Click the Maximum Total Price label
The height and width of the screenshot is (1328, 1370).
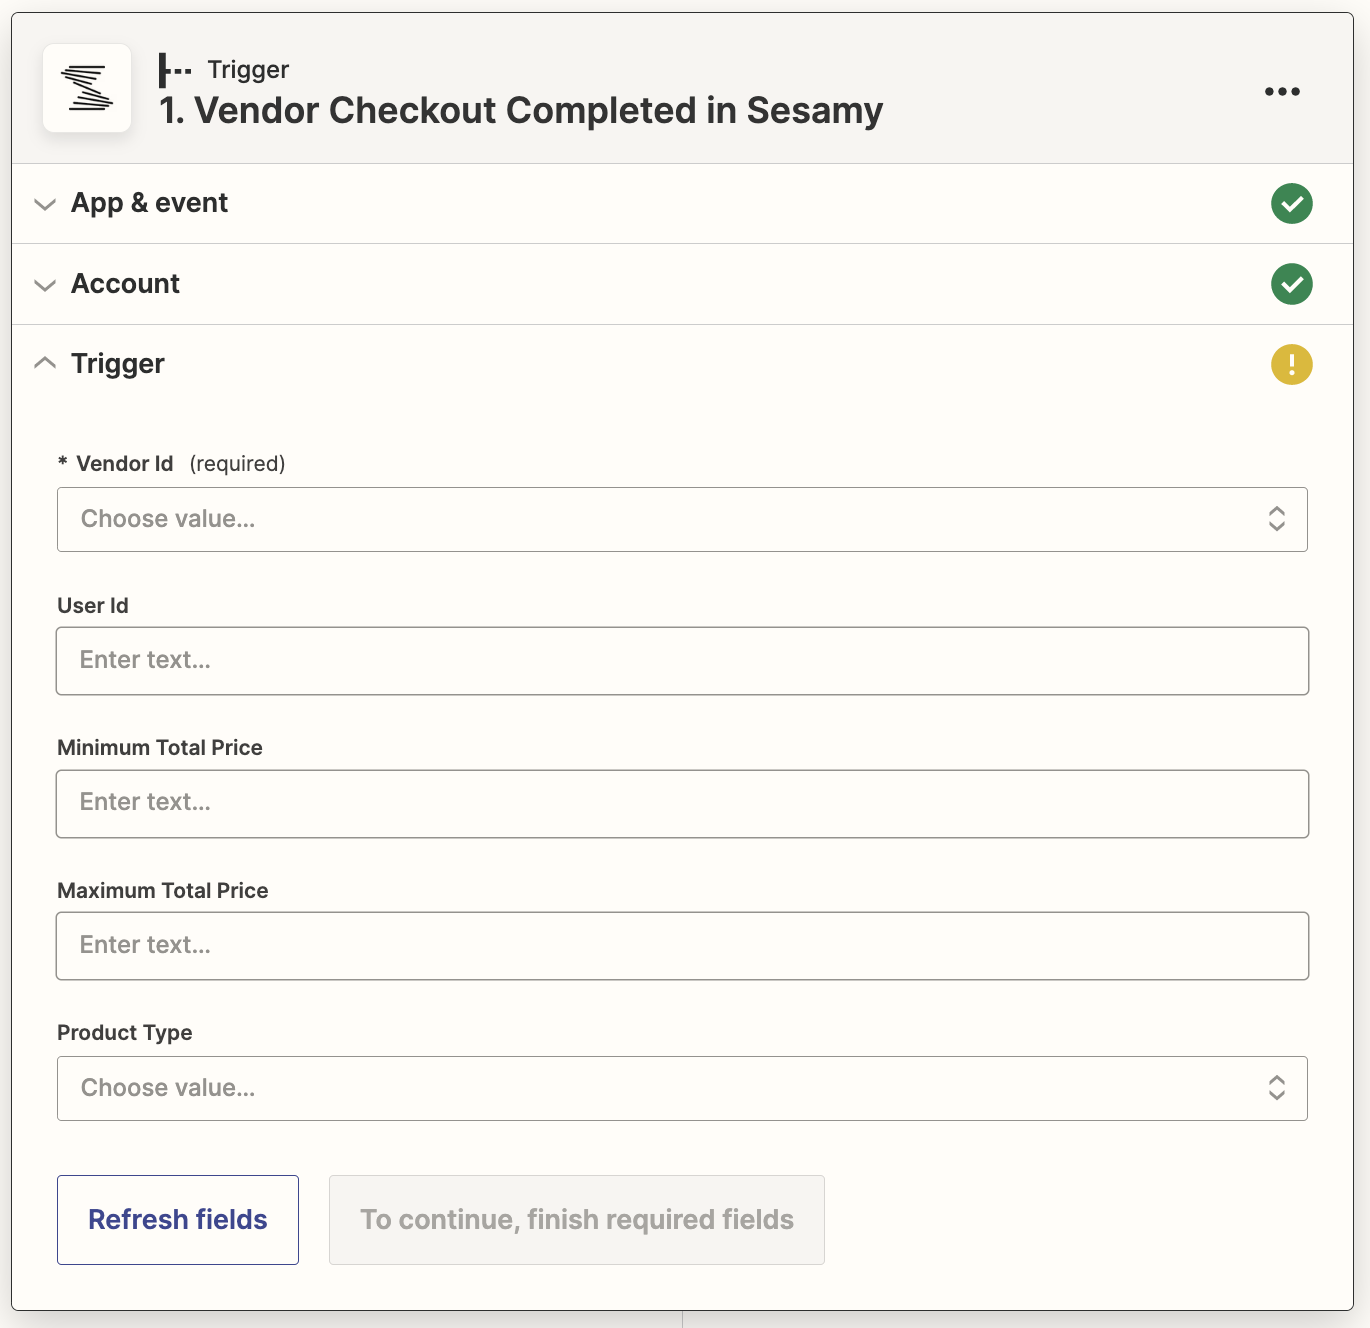pyautogui.click(x=163, y=891)
